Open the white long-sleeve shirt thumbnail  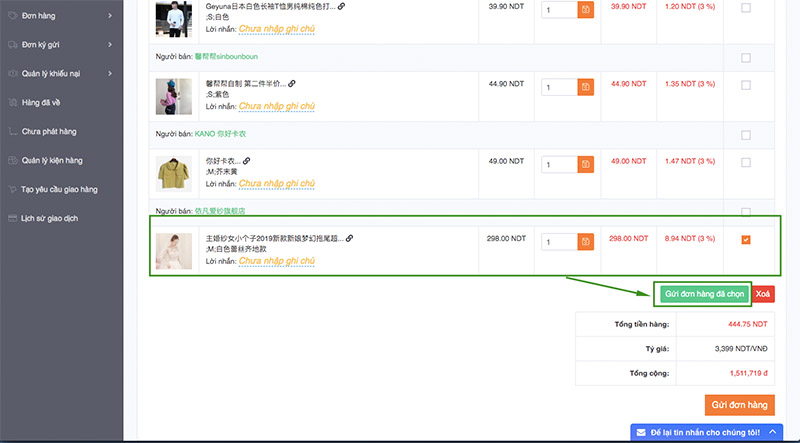pyautogui.click(x=173, y=19)
